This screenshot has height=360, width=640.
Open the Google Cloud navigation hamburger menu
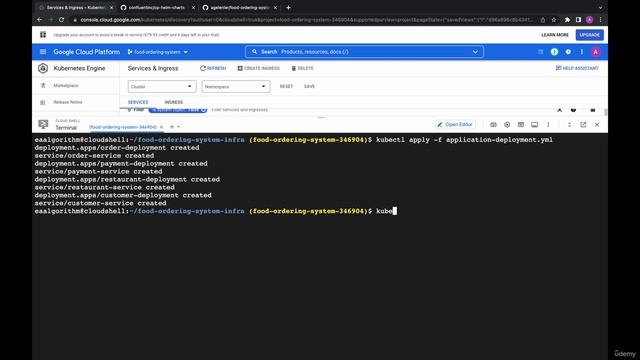43,52
